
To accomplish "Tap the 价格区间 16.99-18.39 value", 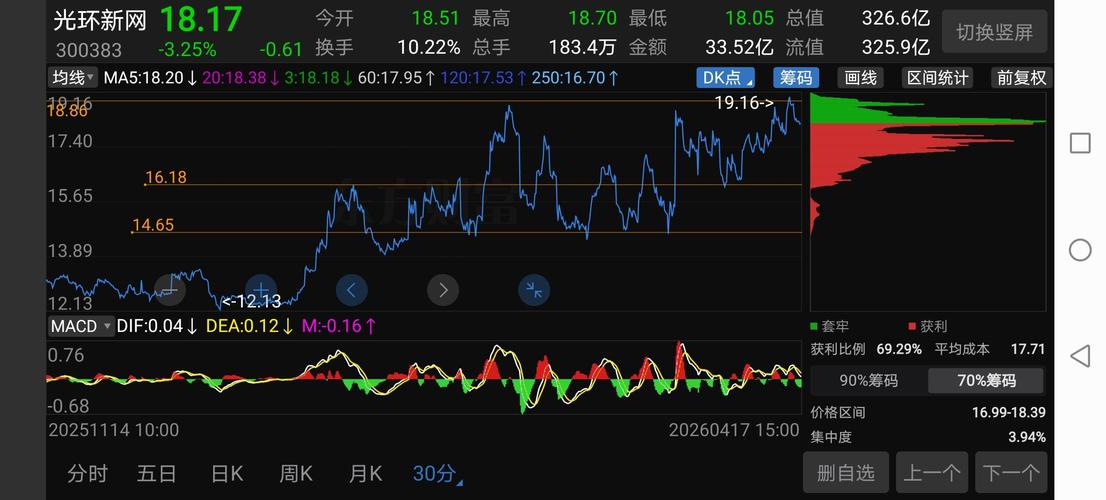I will click(1009, 413).
